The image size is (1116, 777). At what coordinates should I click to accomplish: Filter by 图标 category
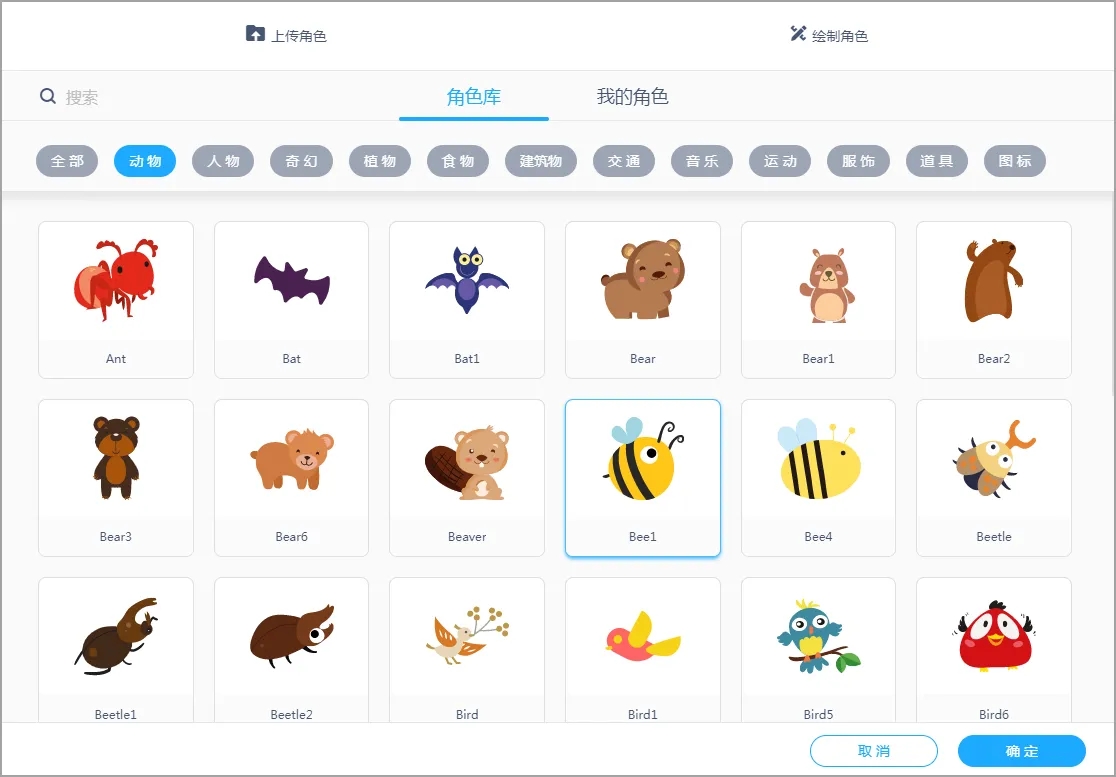[1014, 161]
